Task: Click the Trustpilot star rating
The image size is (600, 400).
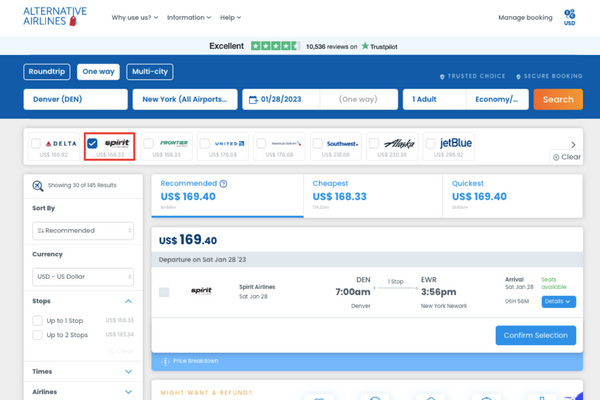Action: point(275,46)
